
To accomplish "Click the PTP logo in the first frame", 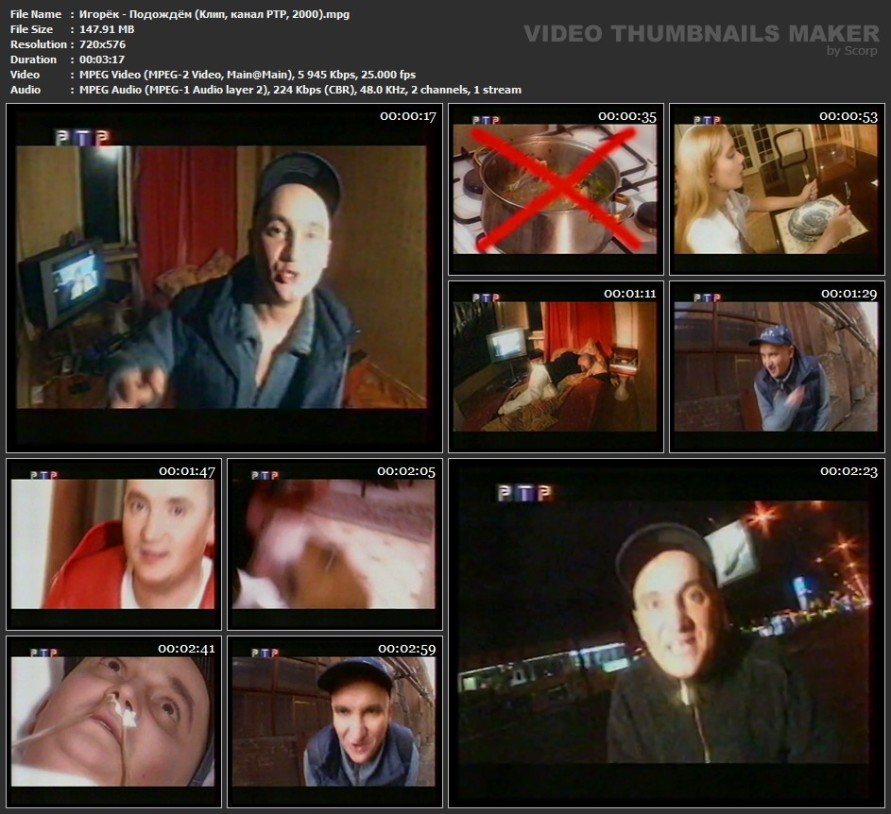I will pyautogui.click(x=82, y=137).
